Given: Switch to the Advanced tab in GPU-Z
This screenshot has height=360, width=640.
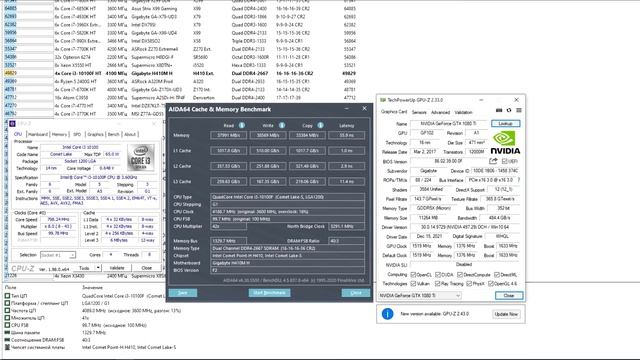Looking at the screenshot, I should [440, 112].
